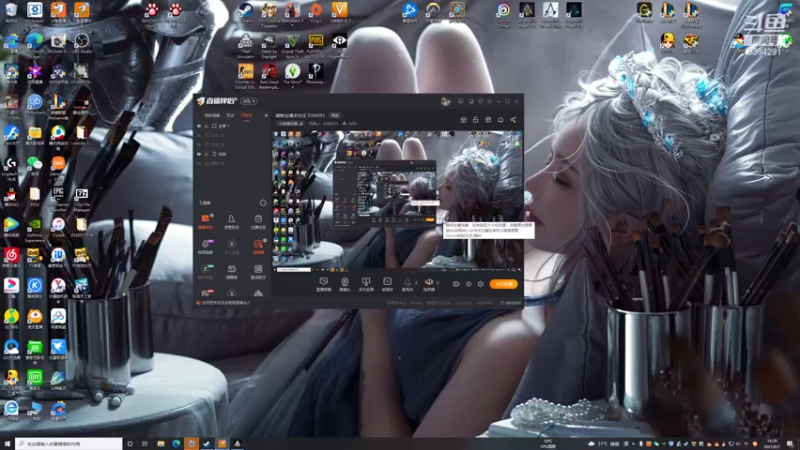Viewport: 800px width, 450px height.
Task: Click the round icon beside the toolbox heading
Action: (263, 203)
